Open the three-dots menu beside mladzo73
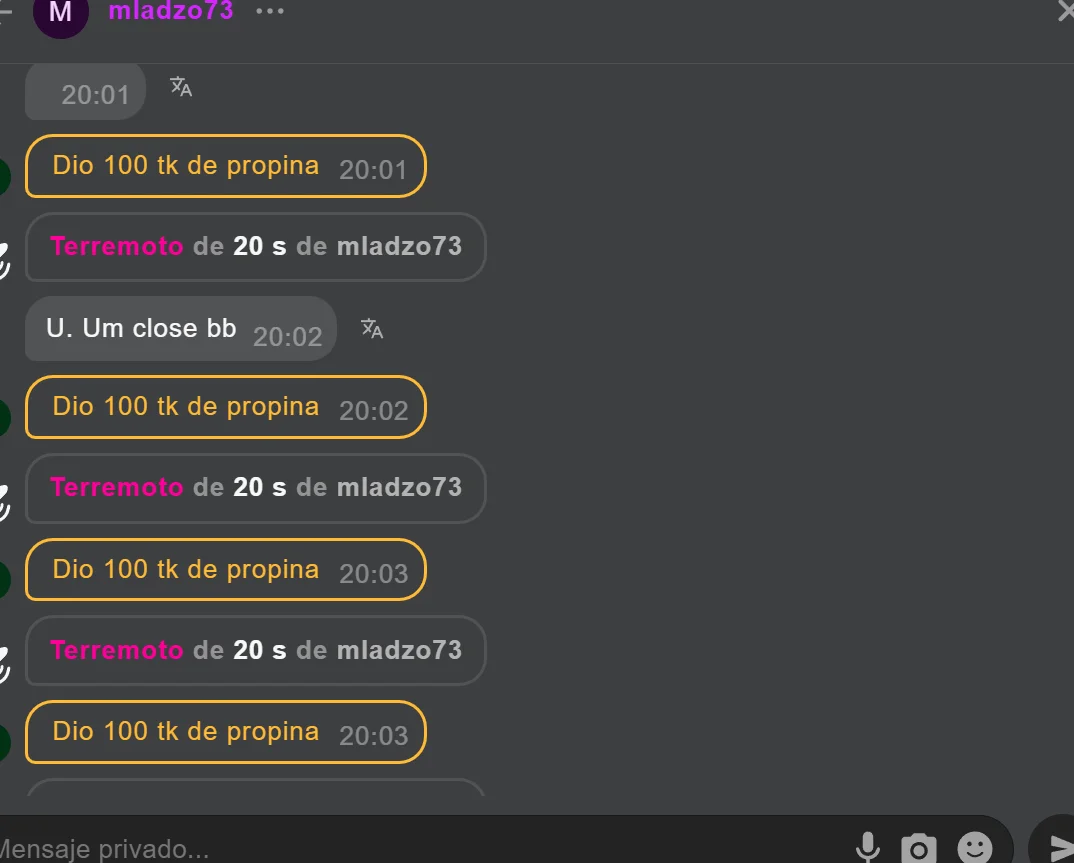 [270, 11]
